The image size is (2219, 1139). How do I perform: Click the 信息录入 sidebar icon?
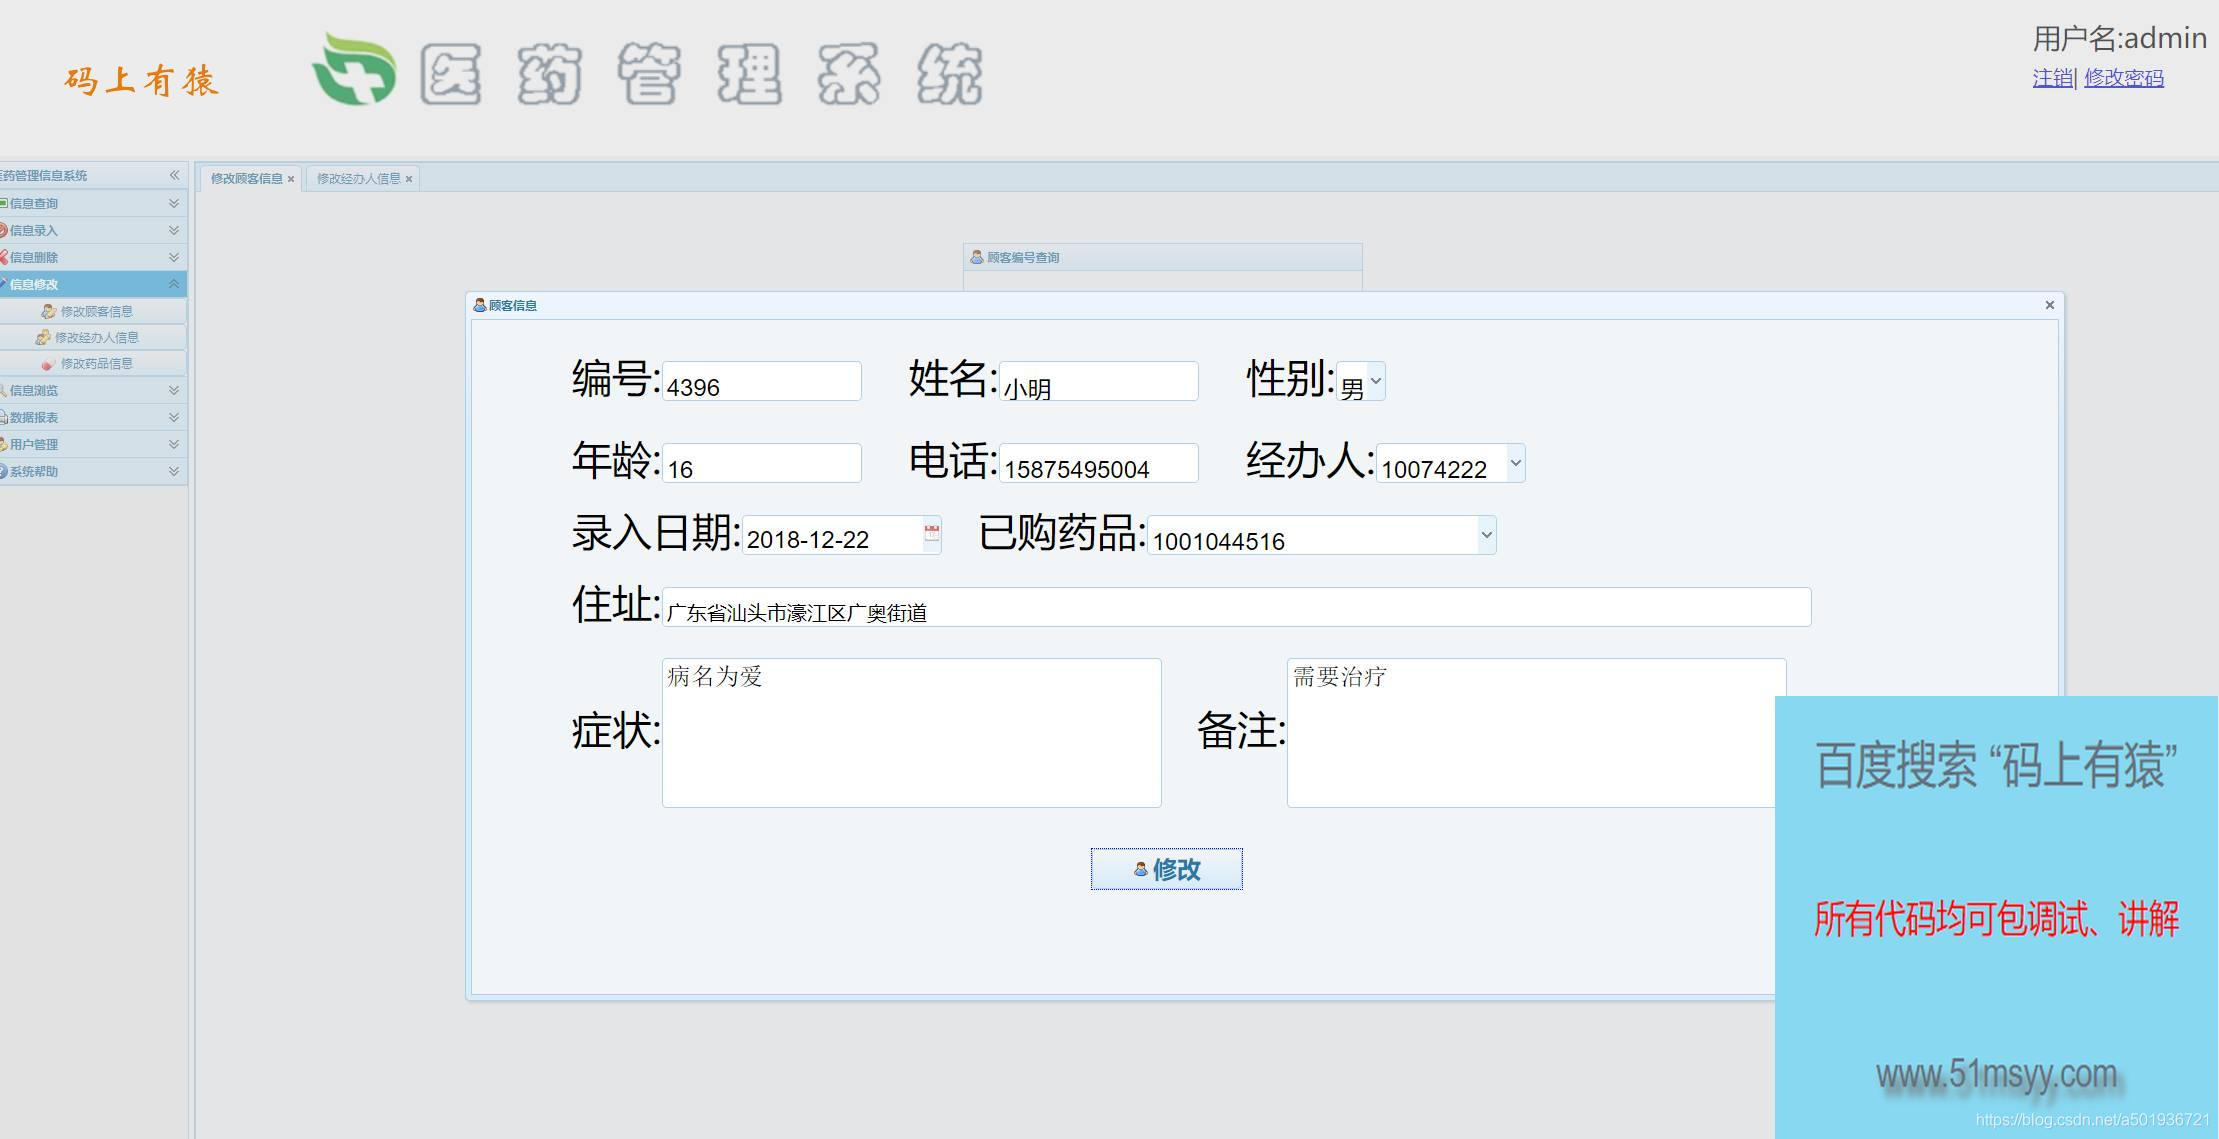[8, 230]
